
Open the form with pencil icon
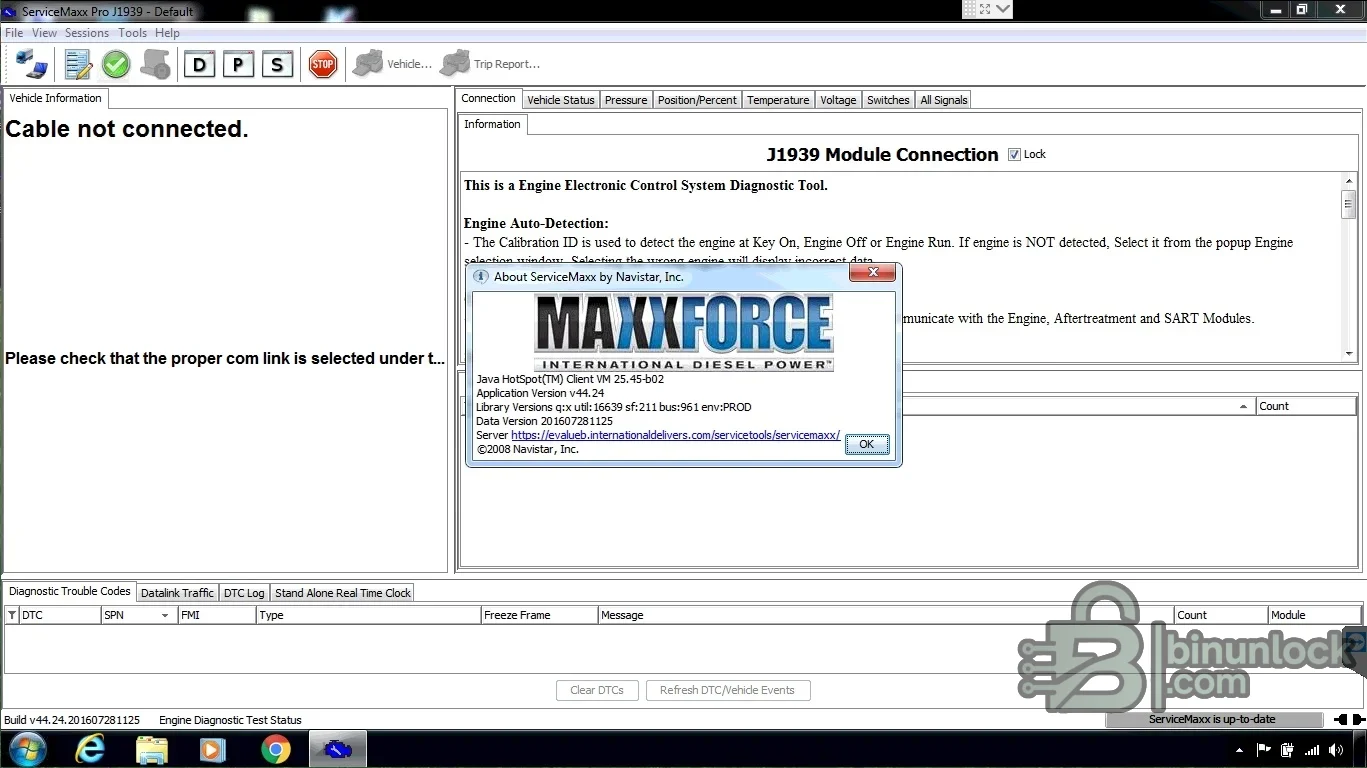click(78, 65)
